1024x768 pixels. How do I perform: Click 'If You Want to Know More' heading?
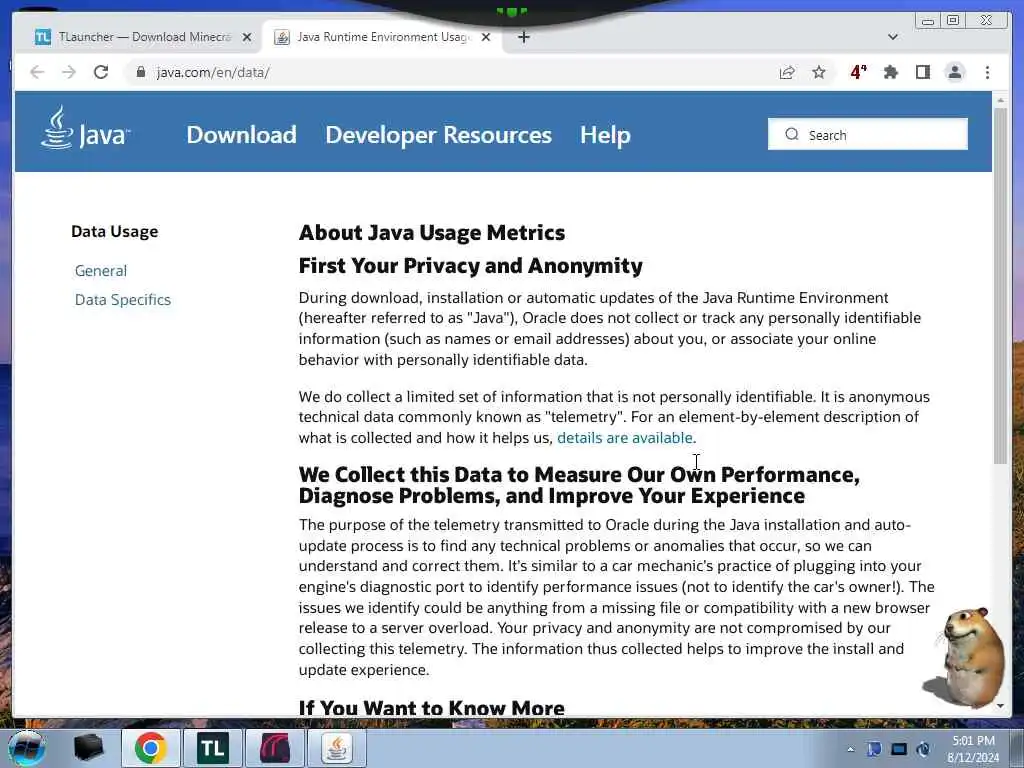point(432,708)
